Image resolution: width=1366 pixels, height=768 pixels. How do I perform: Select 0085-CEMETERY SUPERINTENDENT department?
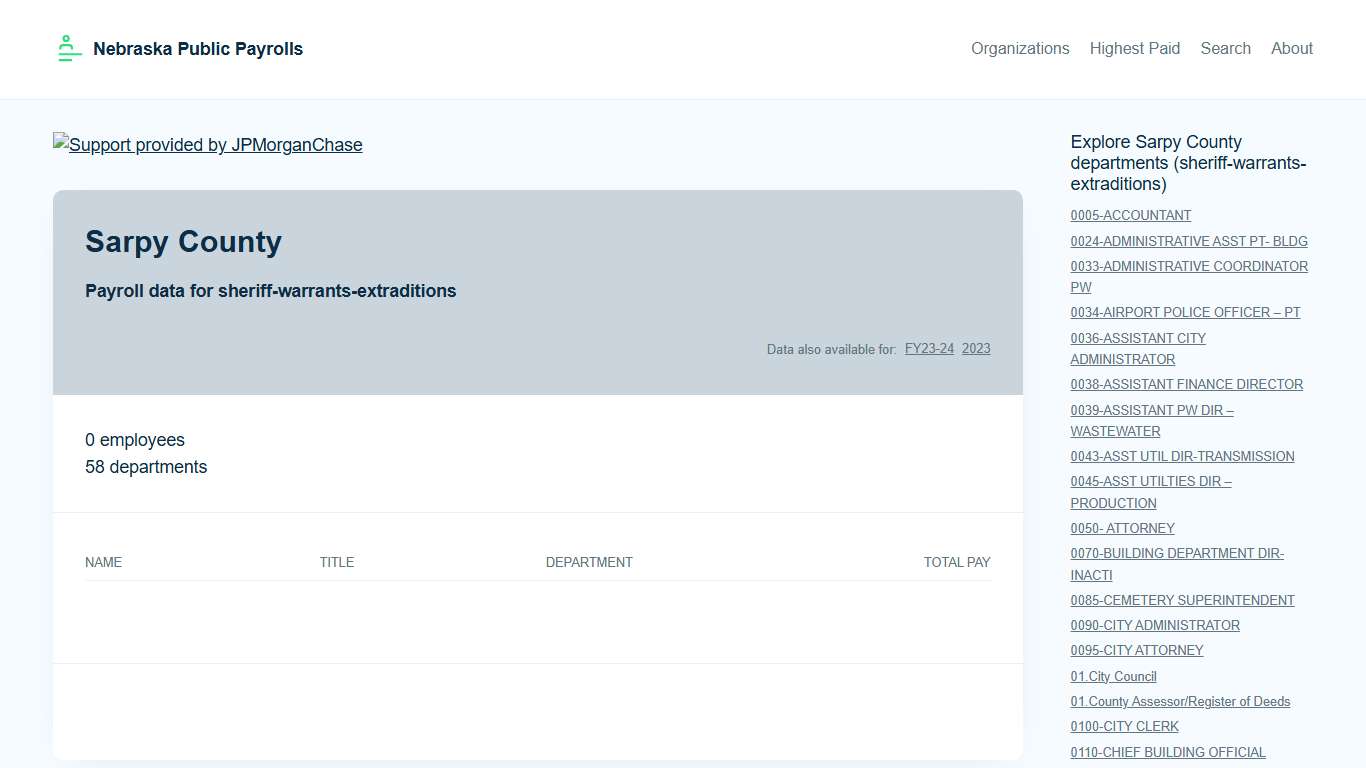pyautogui.click(x=1182, y=600)
